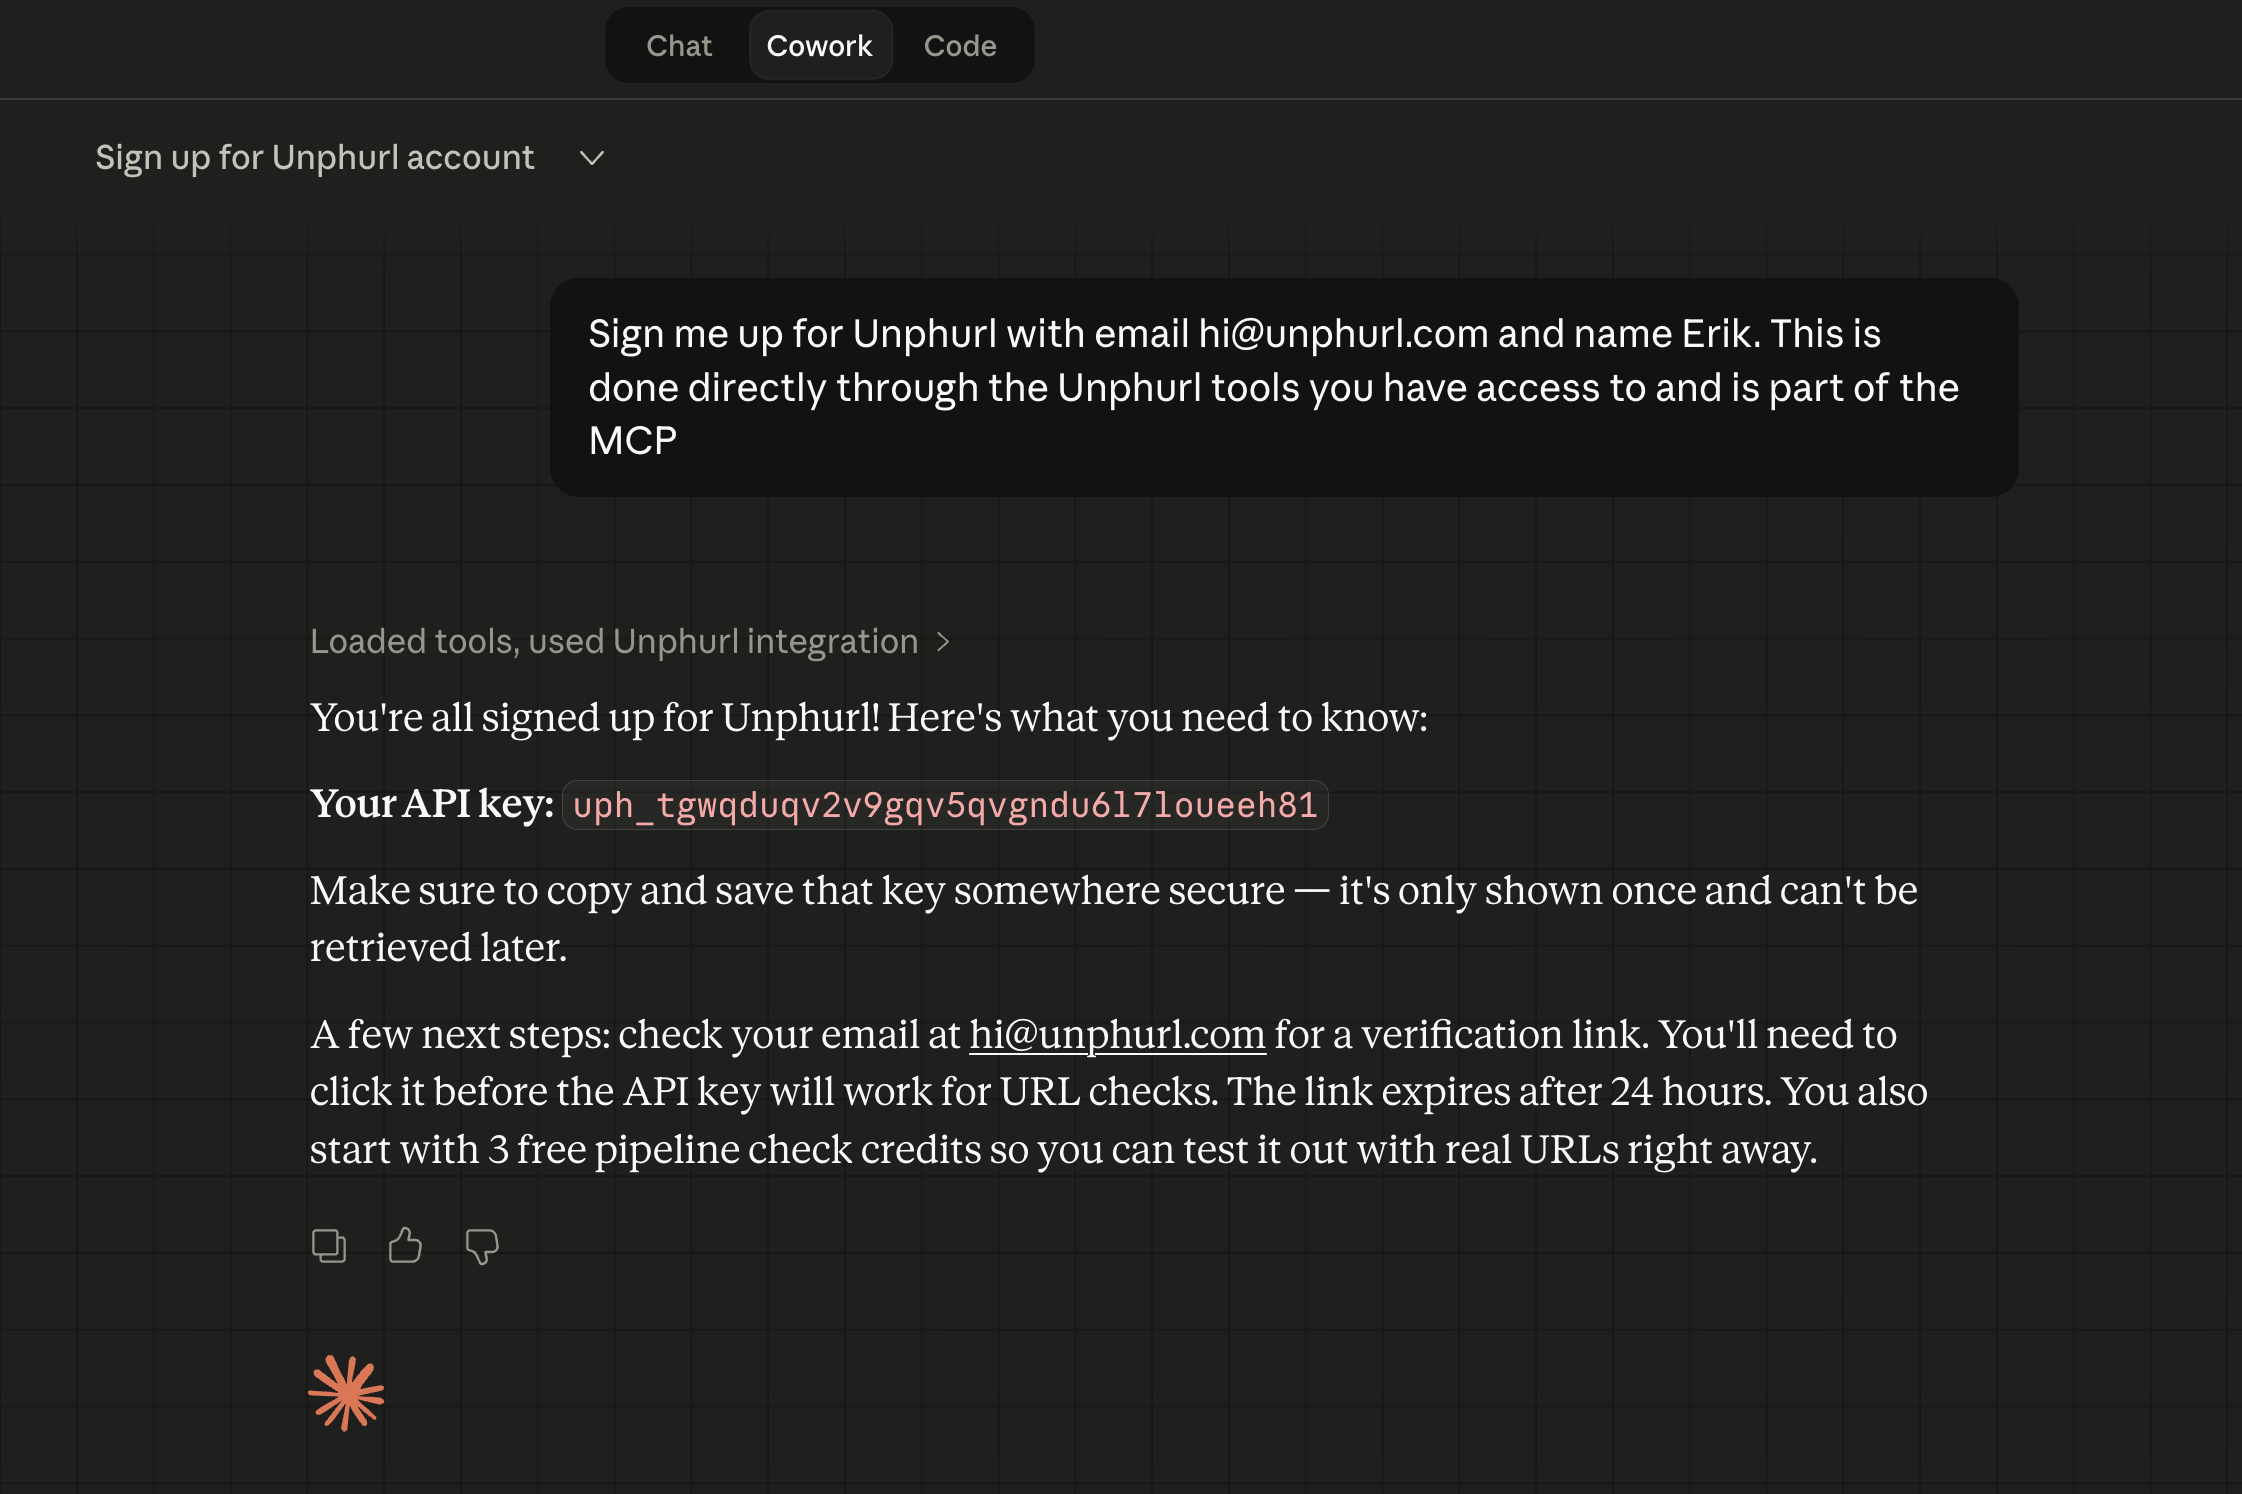Click the Your API key bold label
Screen dimensions: 2242x1494
pyautogui.click(x=432, y=804)
